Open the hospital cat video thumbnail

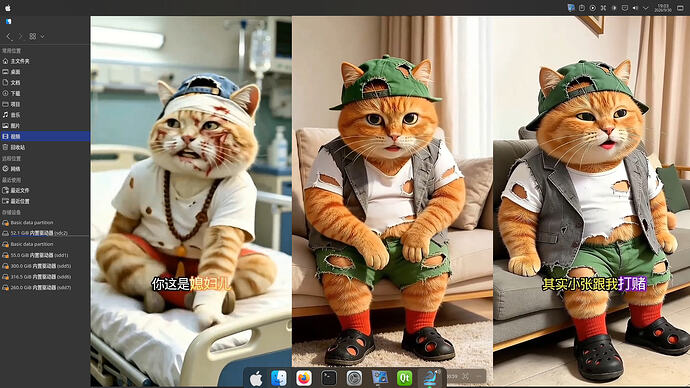point(191,201)
